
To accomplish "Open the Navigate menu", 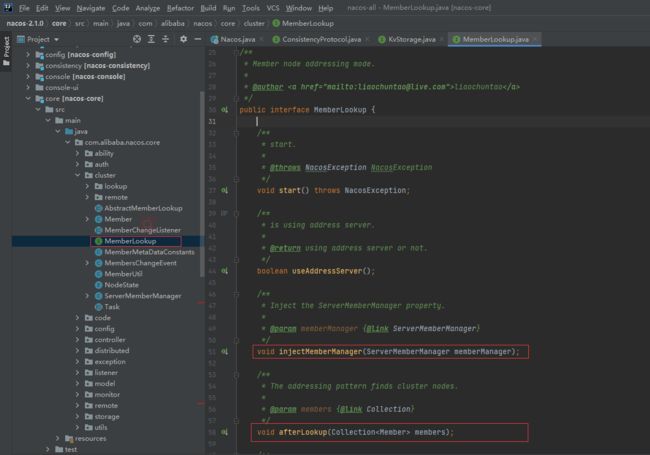I will [x=91, y=8].
